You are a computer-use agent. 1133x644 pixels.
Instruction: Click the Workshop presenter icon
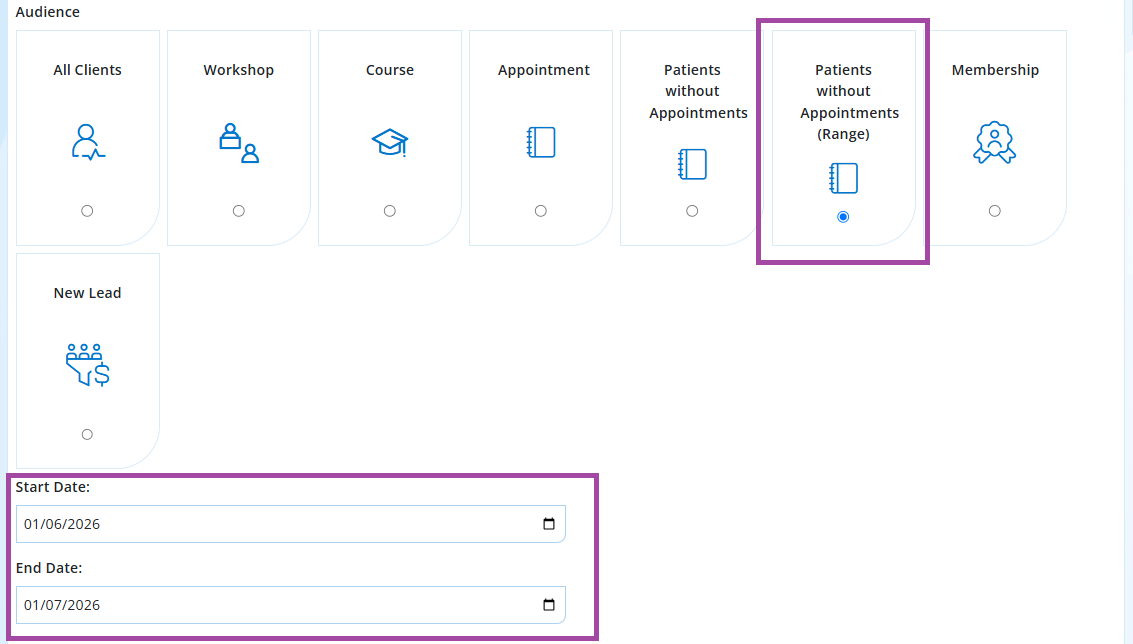(x=239, y=142)
